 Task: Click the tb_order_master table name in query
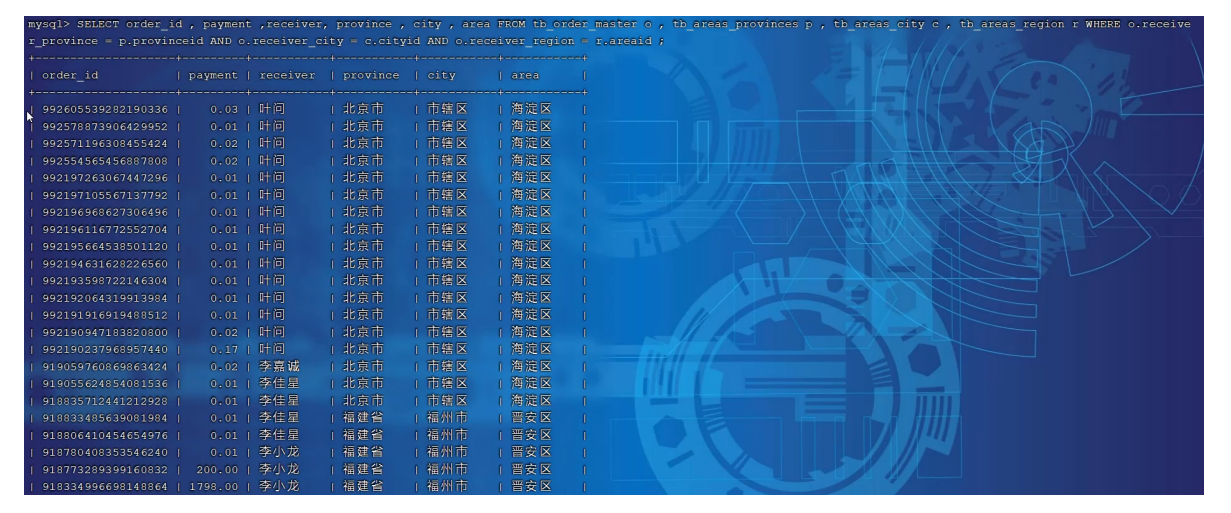575,24
